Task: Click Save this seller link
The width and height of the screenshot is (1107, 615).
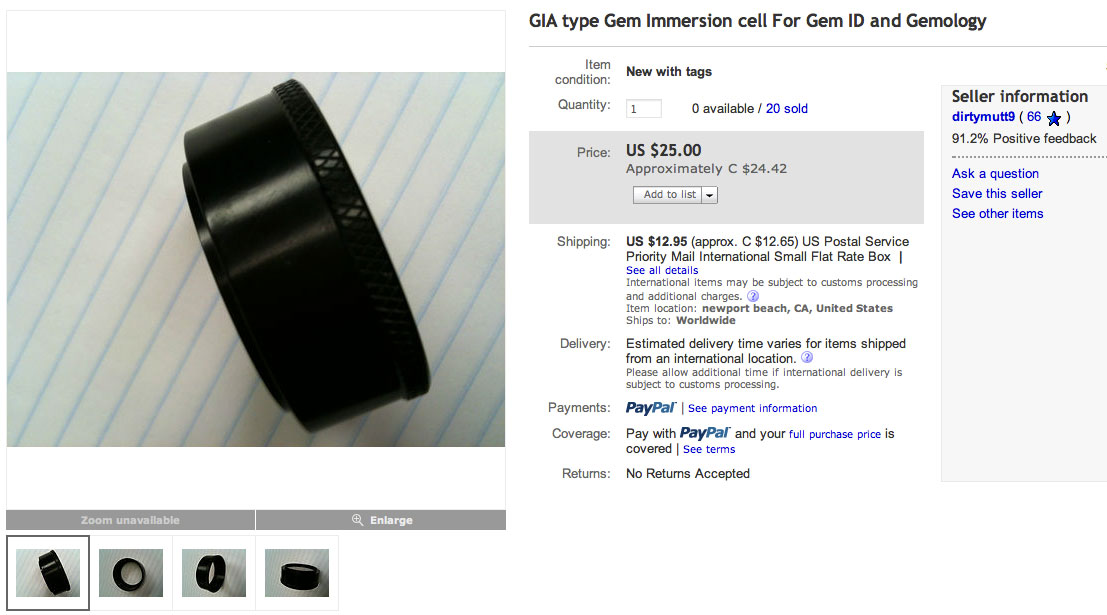Action: coord(997,193)
